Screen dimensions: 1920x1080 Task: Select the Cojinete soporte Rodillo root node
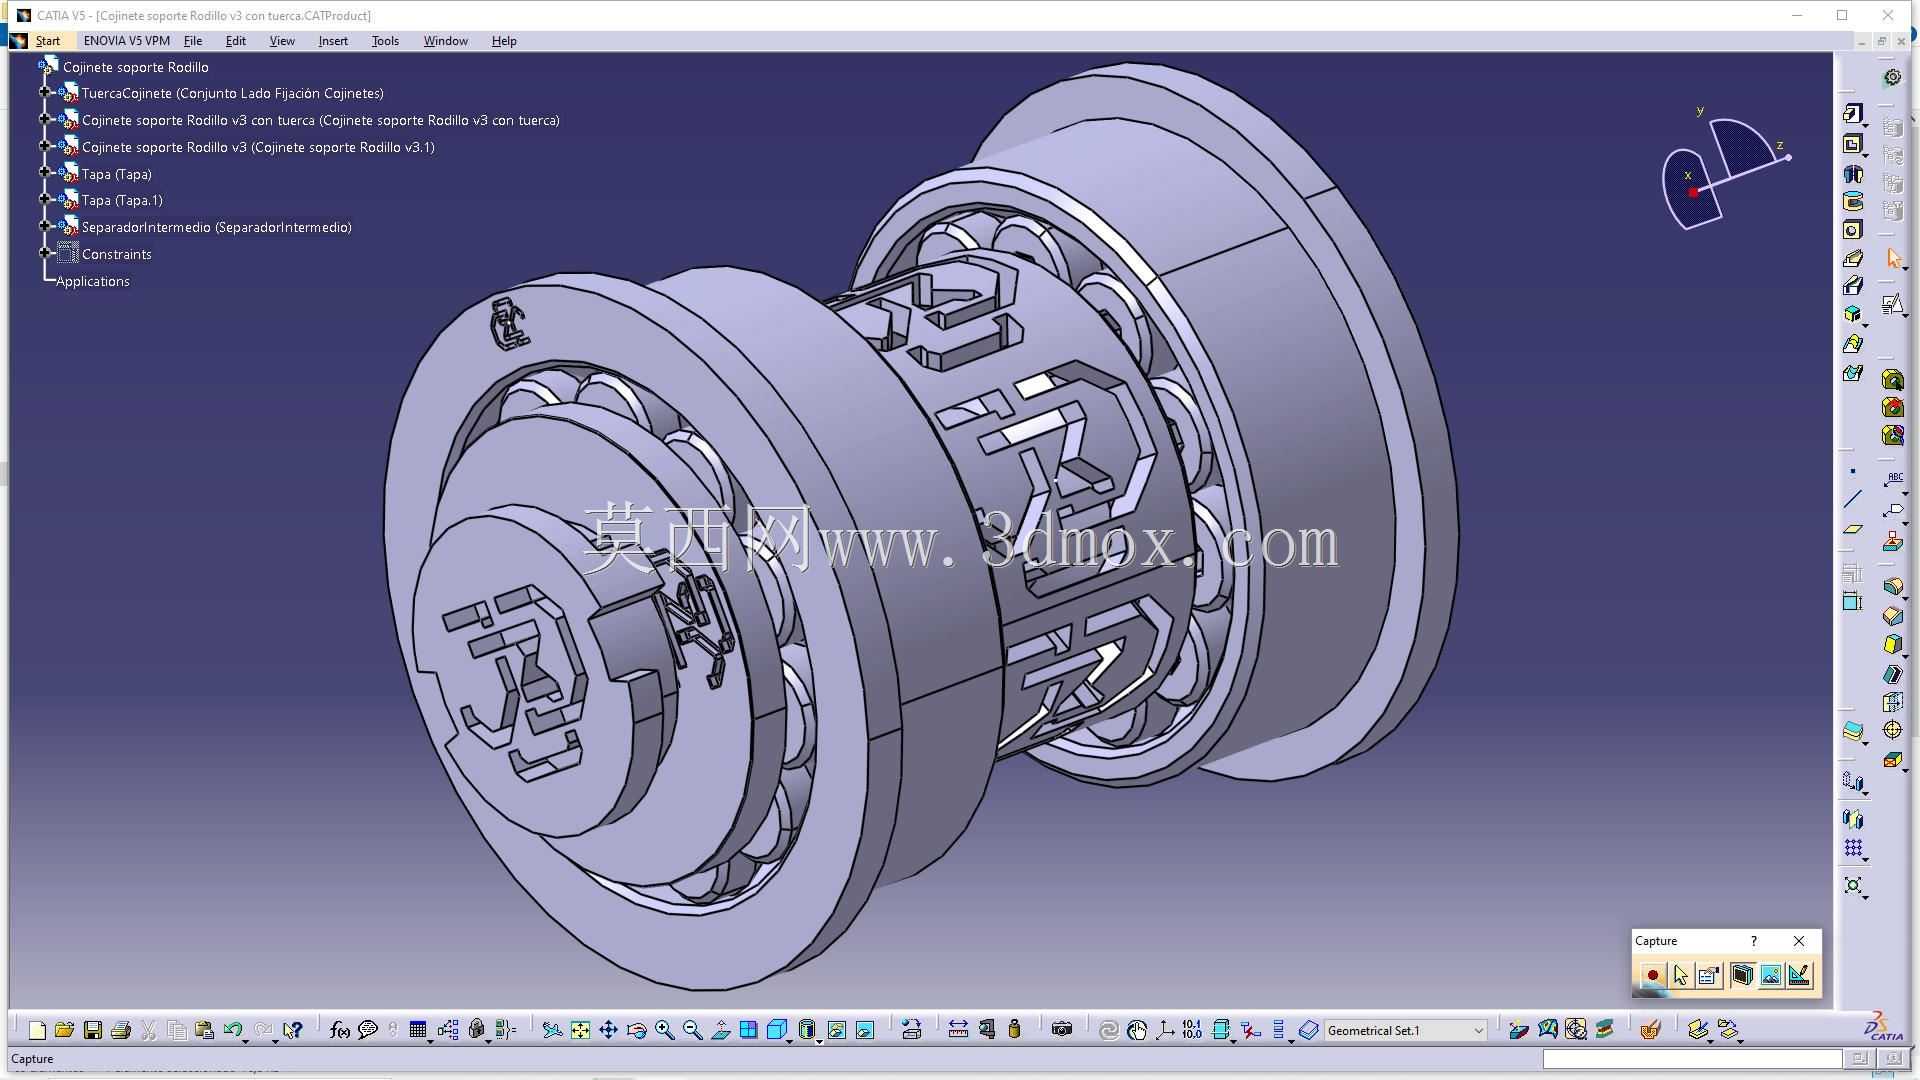coord(136,67)
